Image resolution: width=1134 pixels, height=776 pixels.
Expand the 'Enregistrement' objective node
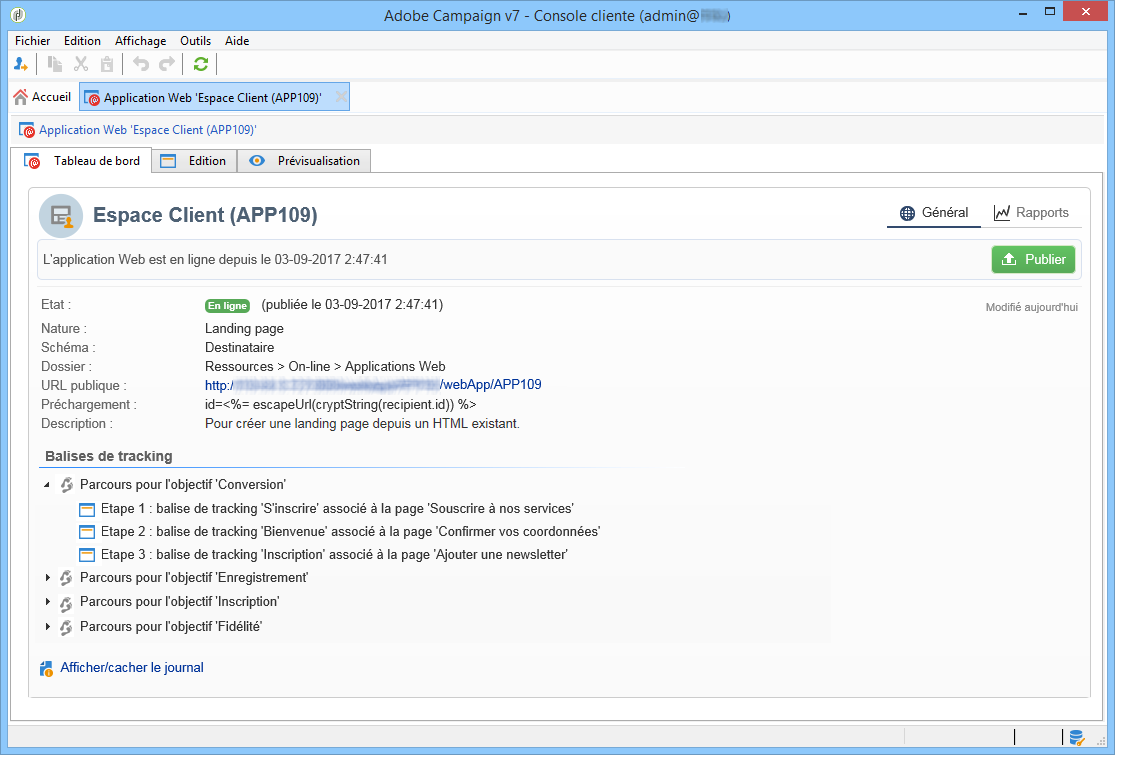click(48, 577)
